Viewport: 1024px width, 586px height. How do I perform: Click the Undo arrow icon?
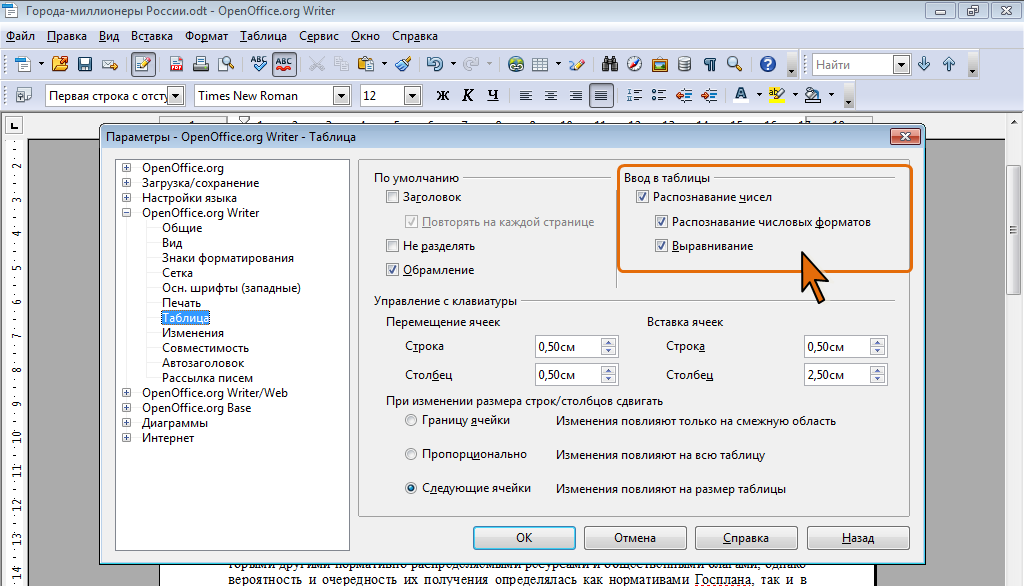coord(435,64)
